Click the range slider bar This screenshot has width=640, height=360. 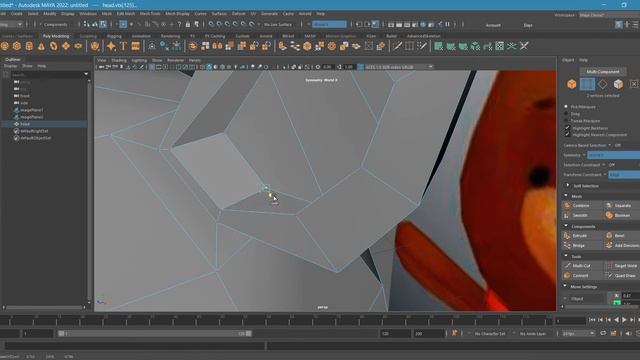click(x=155, y=333)
